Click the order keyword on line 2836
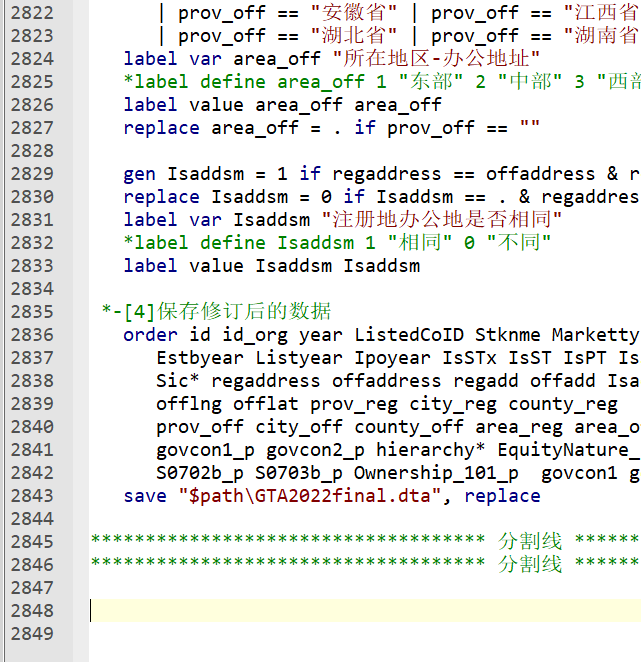 150,335
